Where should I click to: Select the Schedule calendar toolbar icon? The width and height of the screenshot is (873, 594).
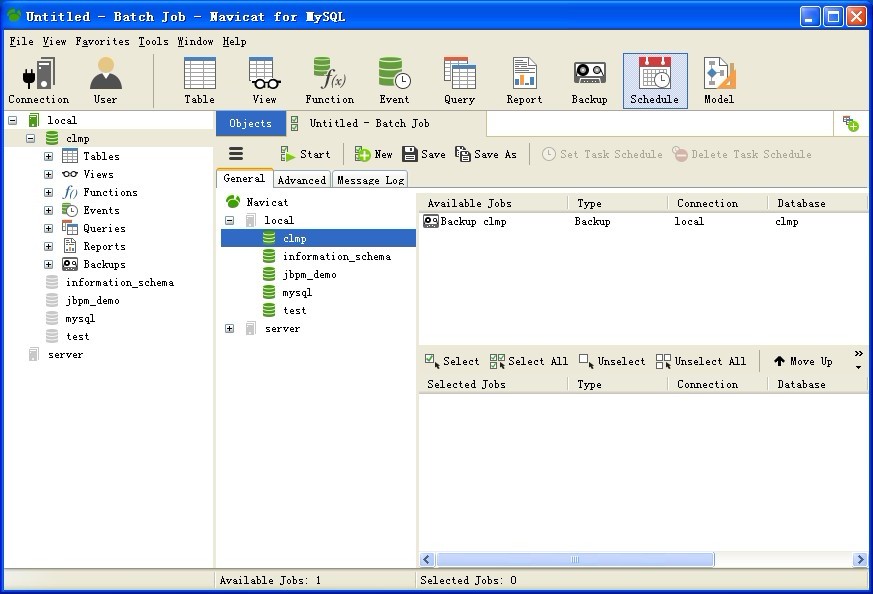(655, 81)
